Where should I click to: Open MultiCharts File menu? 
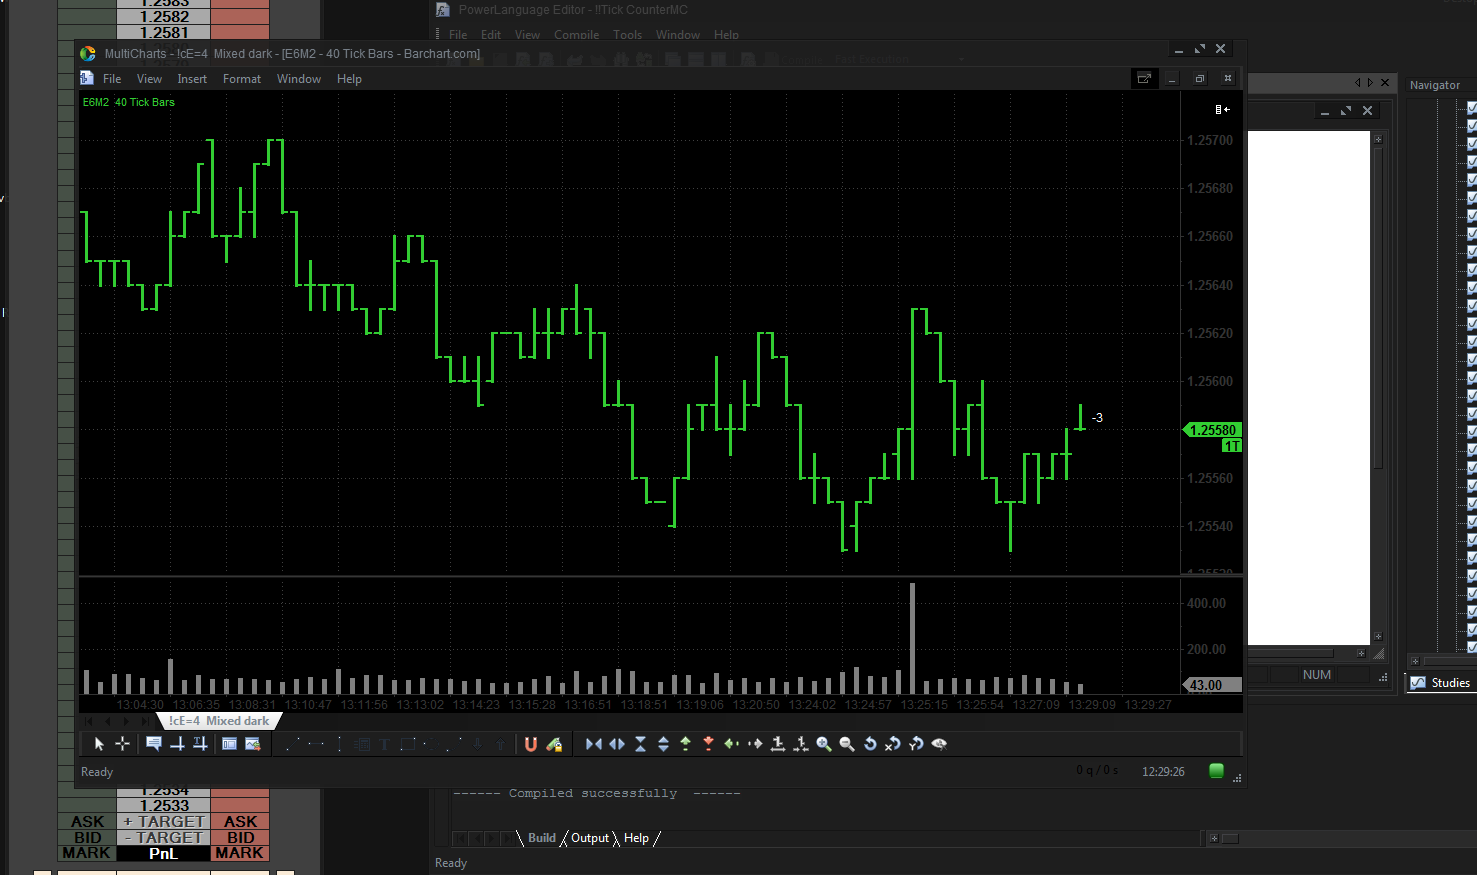coord(112,79)
